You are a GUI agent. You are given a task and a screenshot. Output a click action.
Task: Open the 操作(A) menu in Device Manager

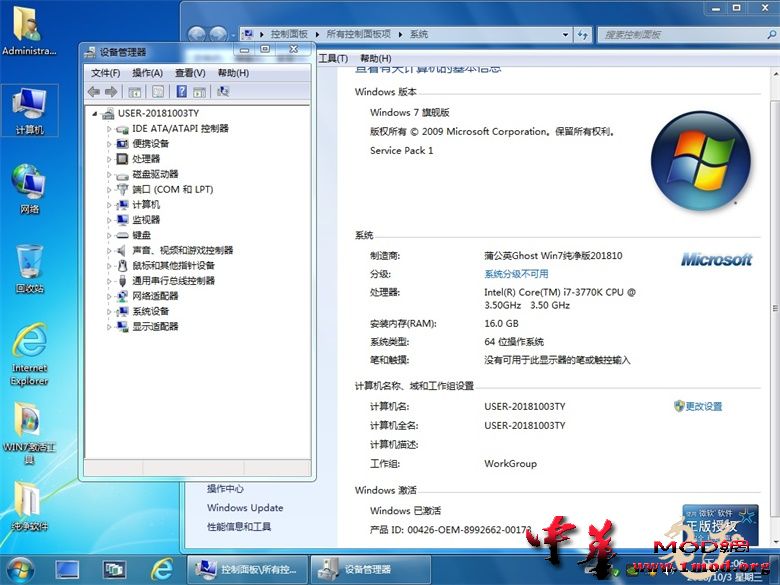tap(147, 73)
